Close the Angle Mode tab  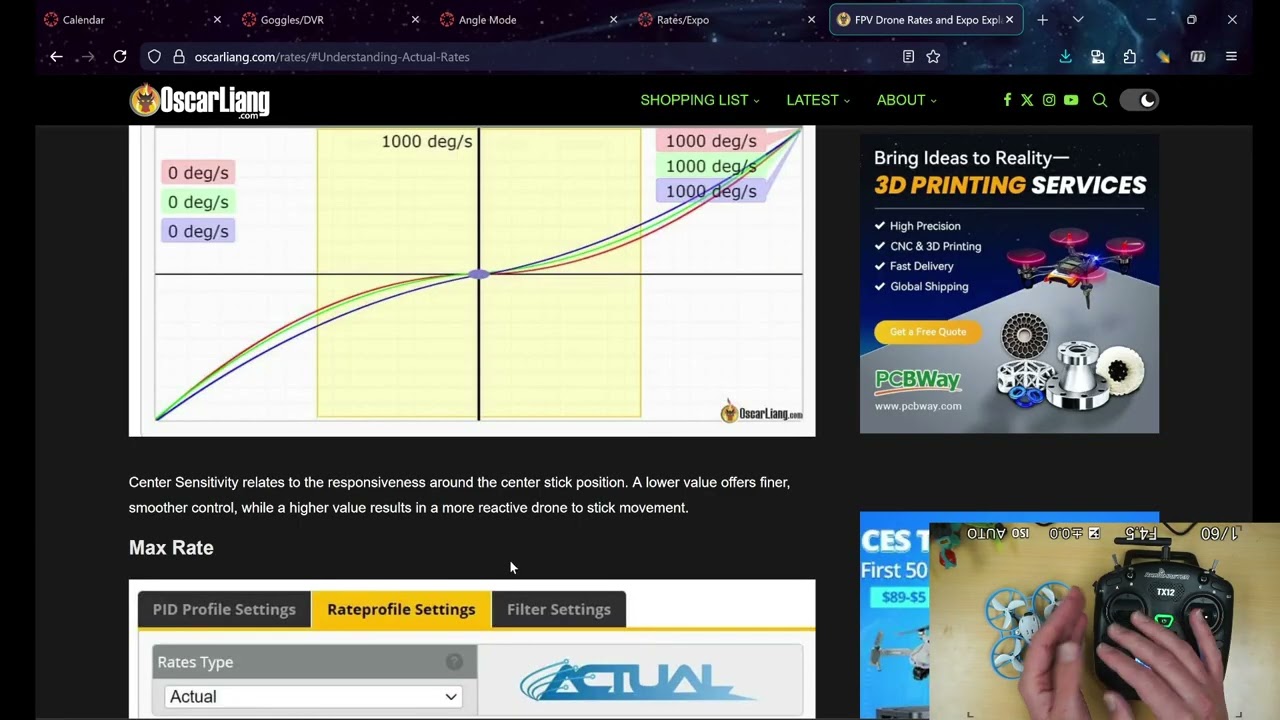pyautogui.click(x=613, y=20)
